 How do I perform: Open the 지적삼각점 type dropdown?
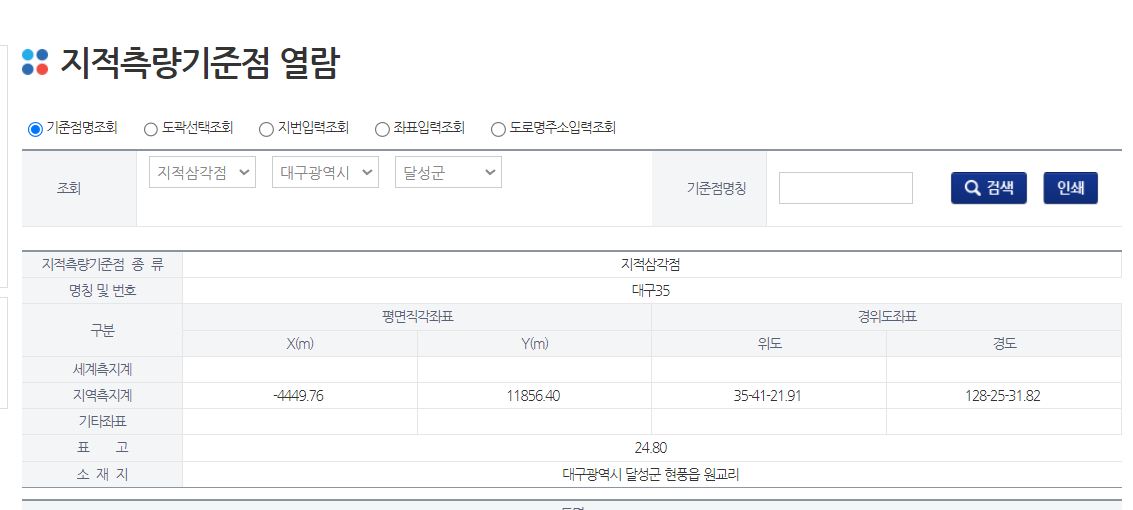(202, 173)
